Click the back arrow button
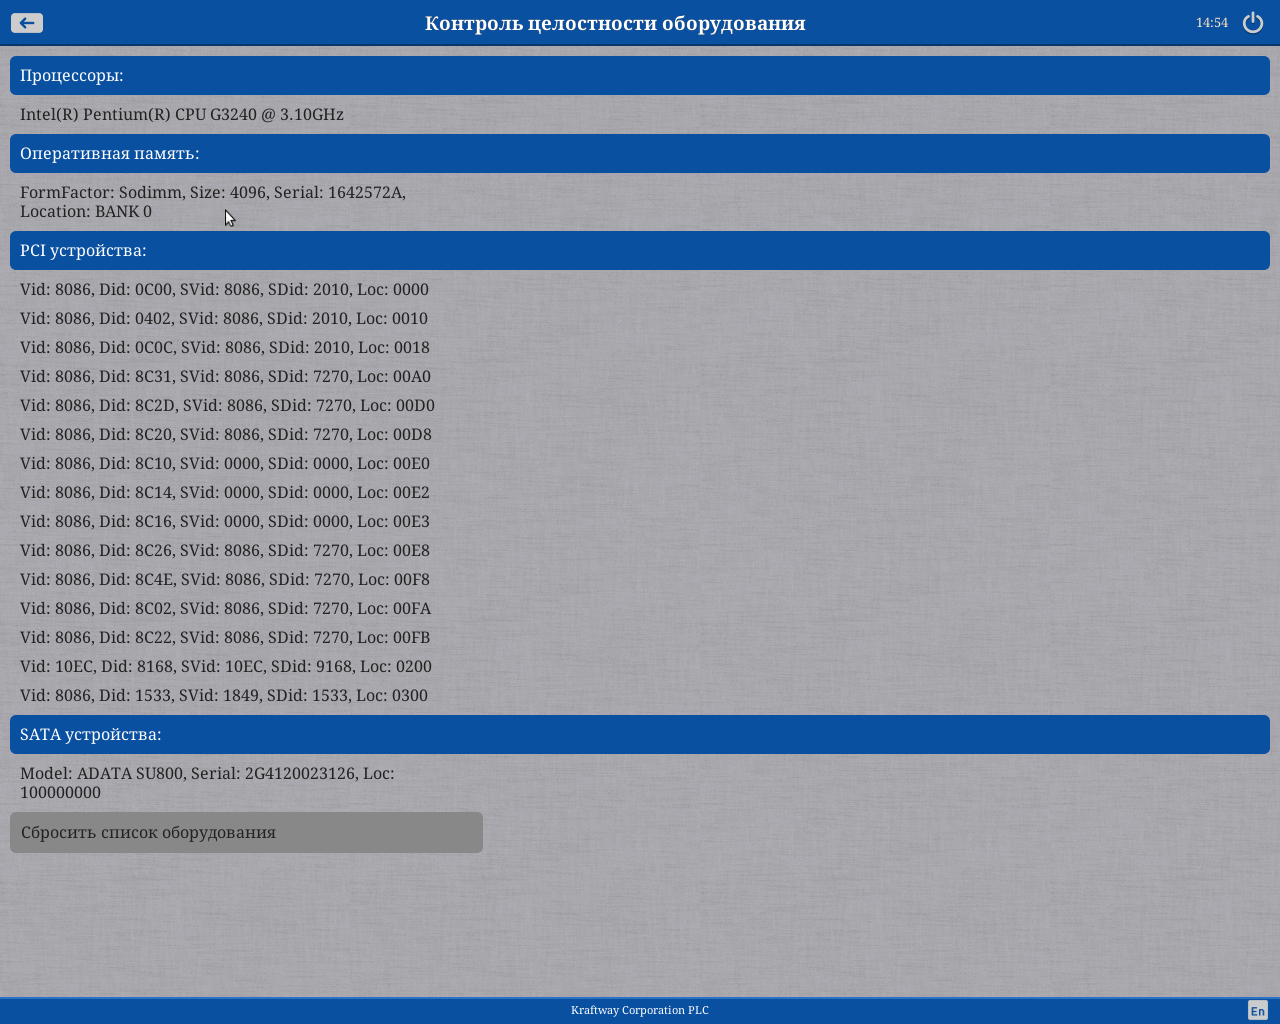 27,22
